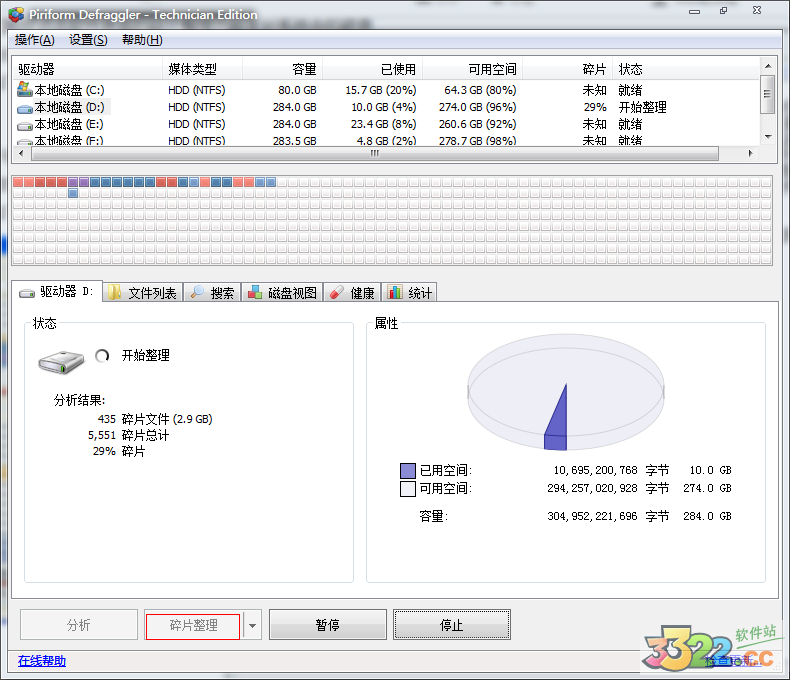790x680 pixels.
Task: Click the horizontal scrollbar thumb in drive list
Action: 374,154
